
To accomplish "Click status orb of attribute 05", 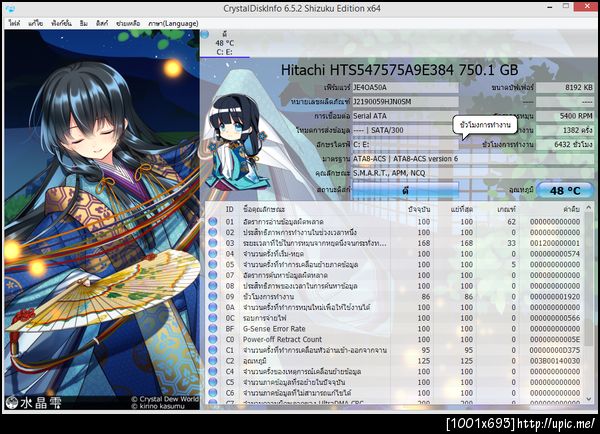I will pos(213,264).
